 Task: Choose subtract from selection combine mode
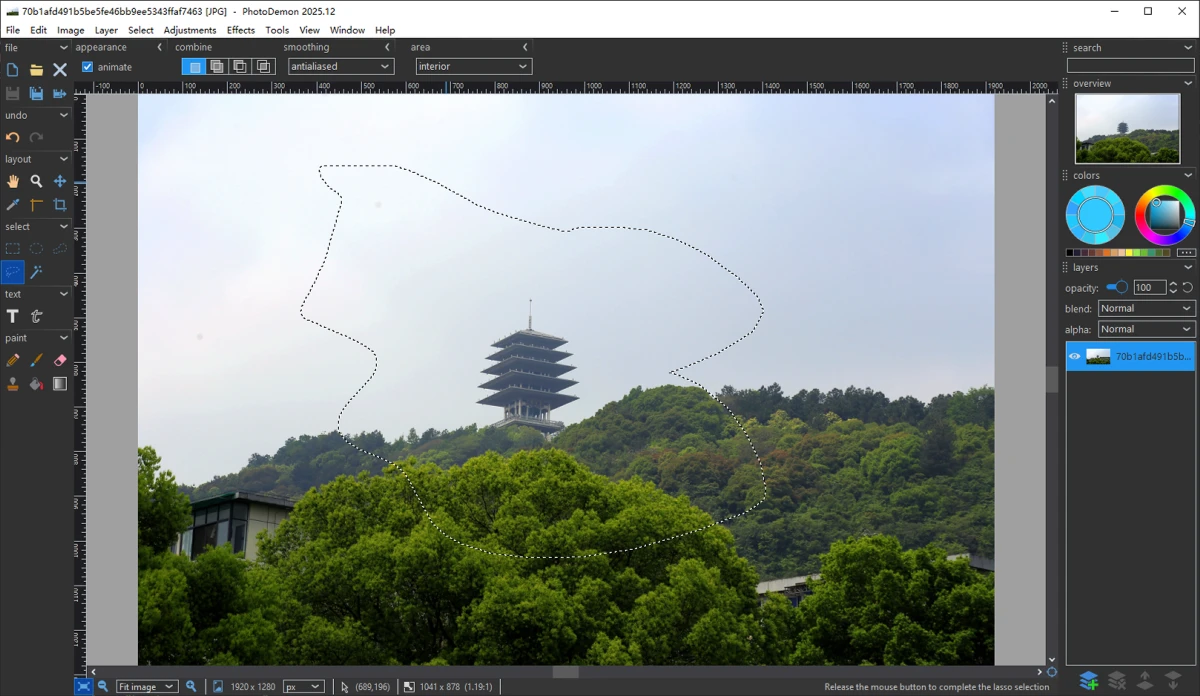pyautogui.click(x=240, y=67)
